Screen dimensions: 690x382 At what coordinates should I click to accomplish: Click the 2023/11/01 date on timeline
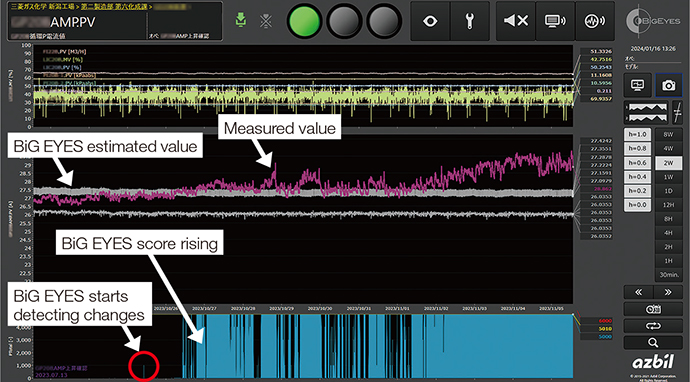point(397,309)
